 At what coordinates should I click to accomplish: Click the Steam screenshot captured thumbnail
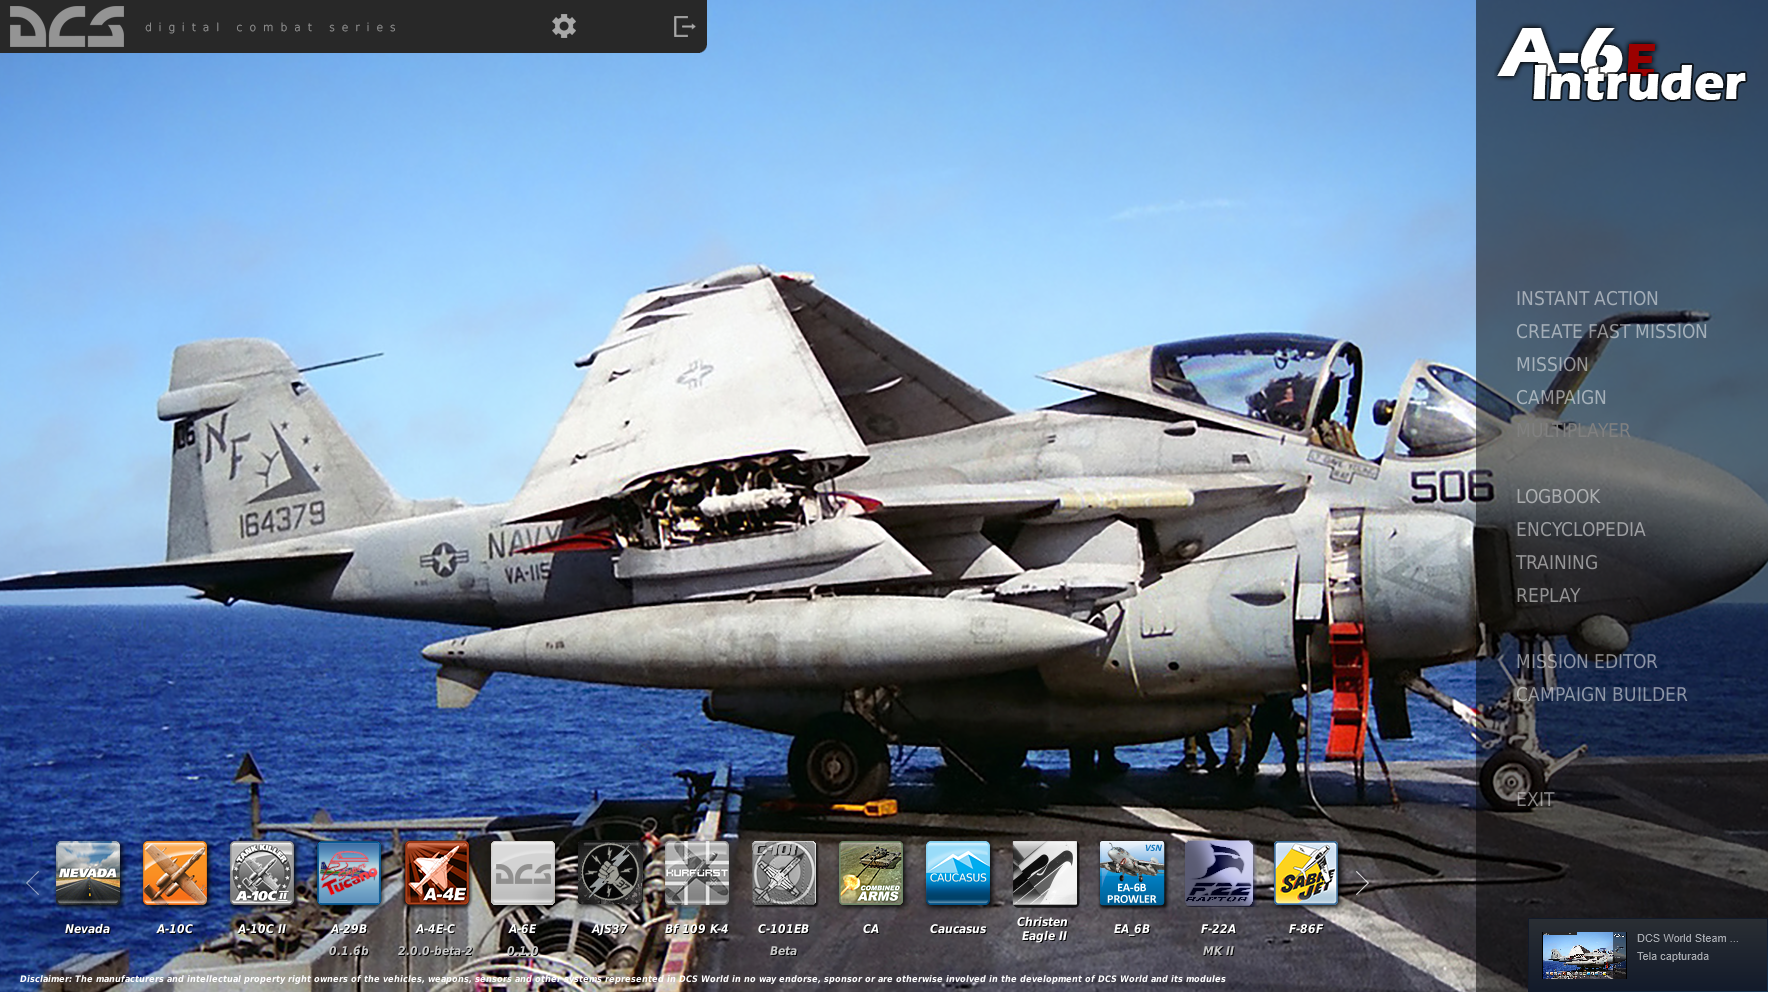tap(1584, 955)
